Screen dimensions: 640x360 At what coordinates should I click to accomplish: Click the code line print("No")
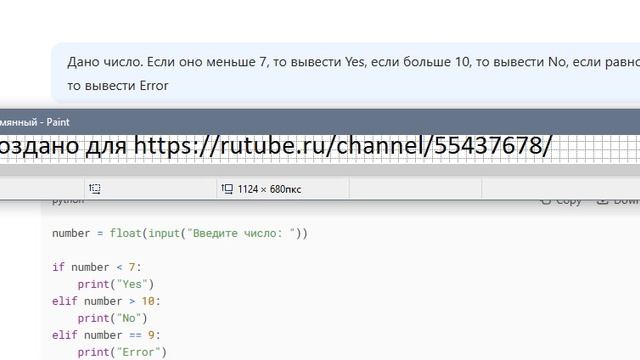[x=112, y=318]
